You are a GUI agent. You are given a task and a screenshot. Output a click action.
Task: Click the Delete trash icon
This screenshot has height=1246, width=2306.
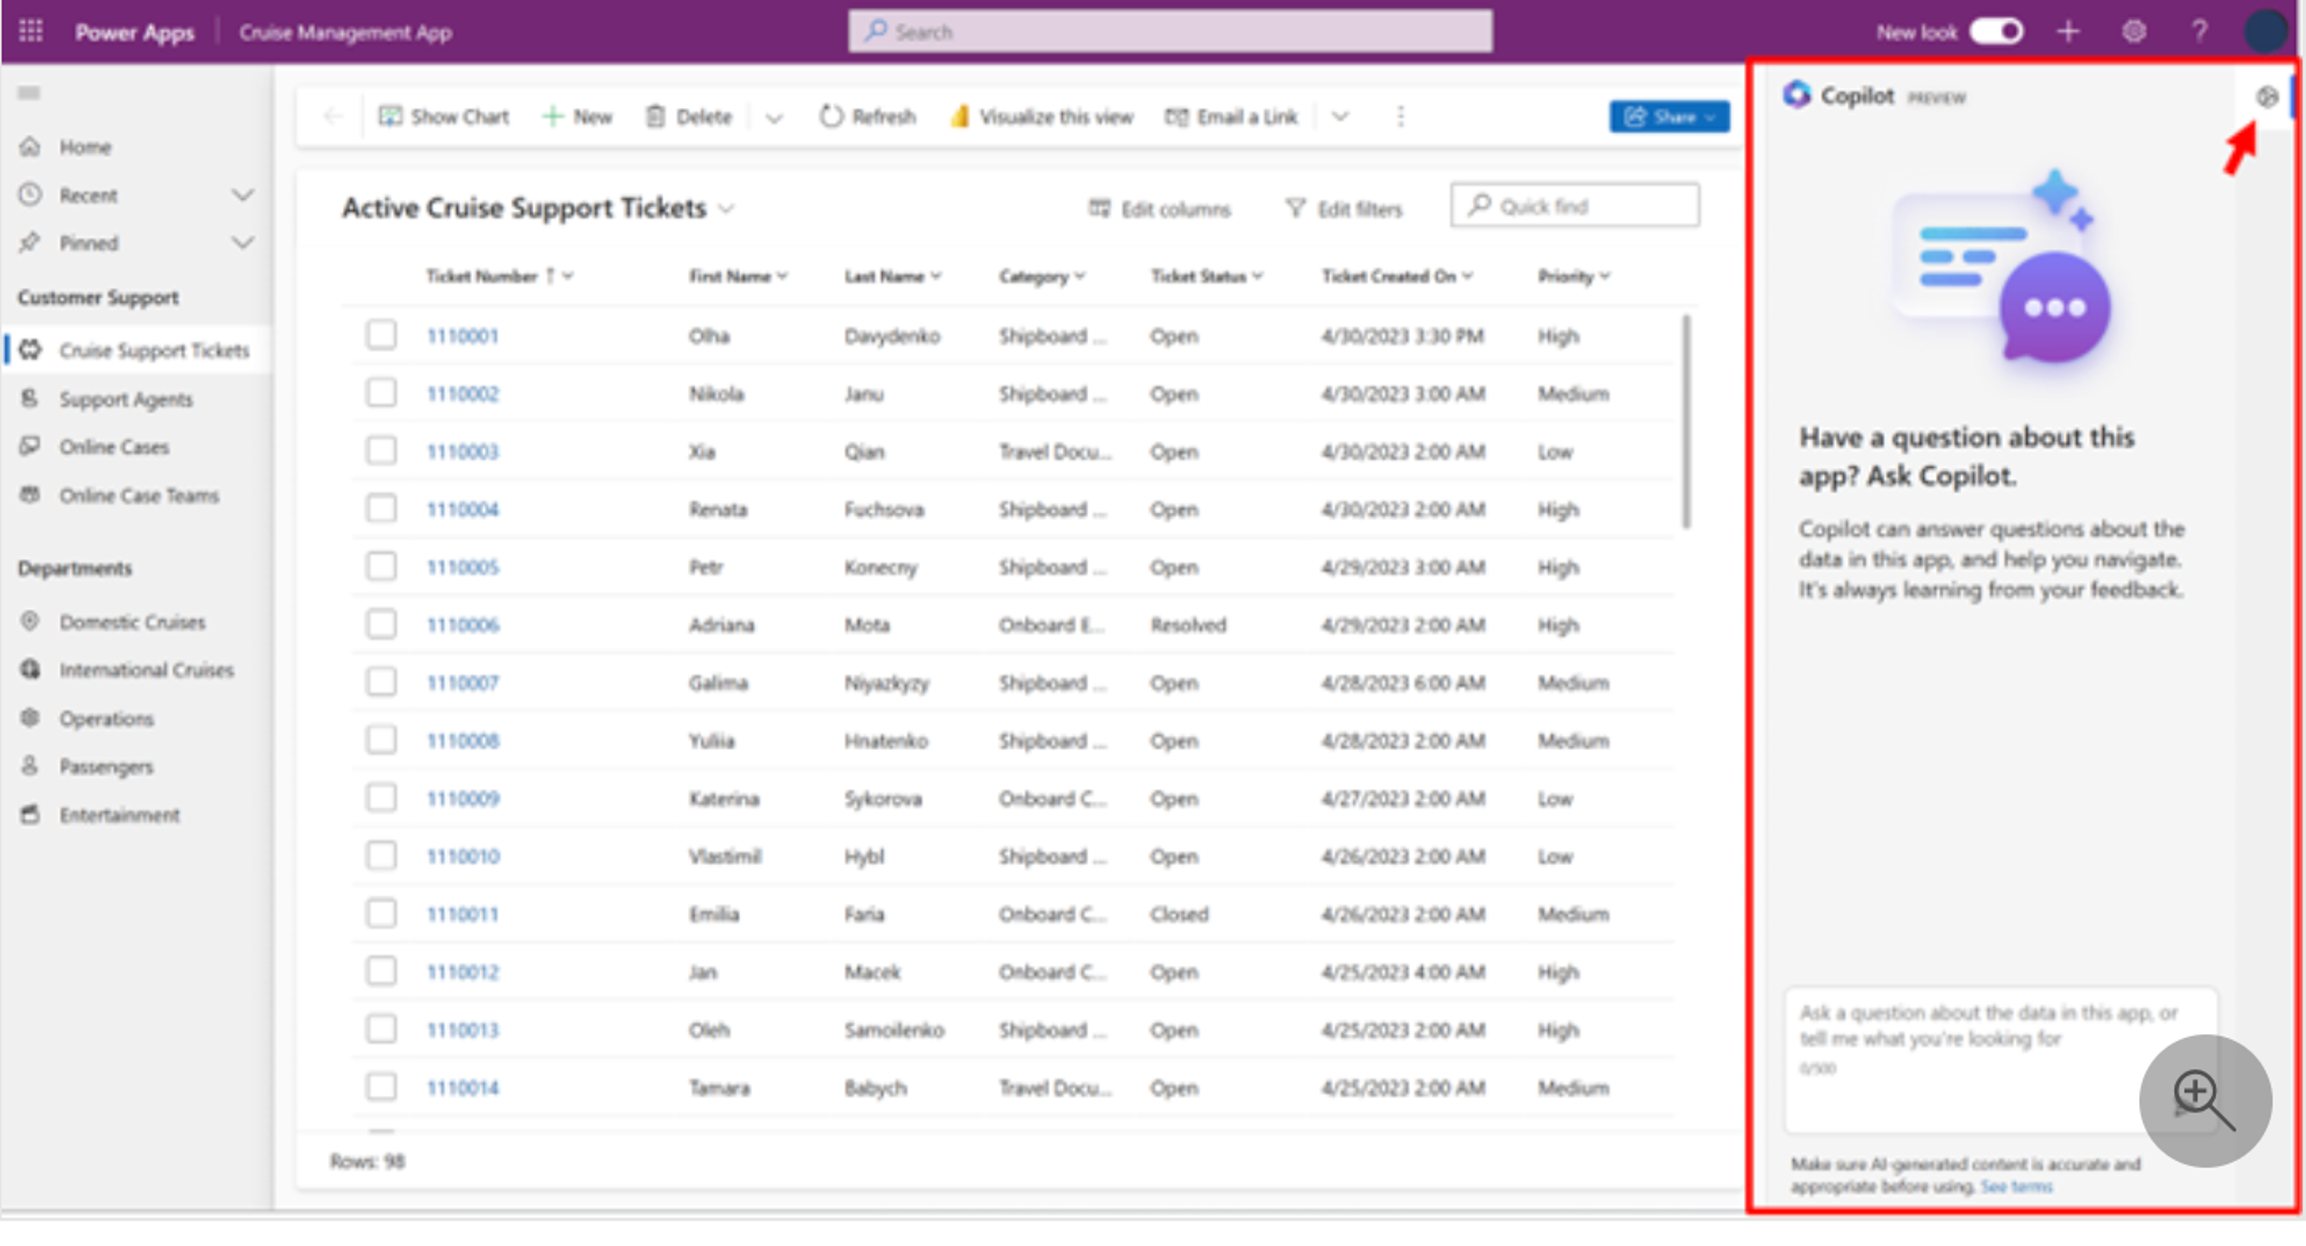point(655,117)
